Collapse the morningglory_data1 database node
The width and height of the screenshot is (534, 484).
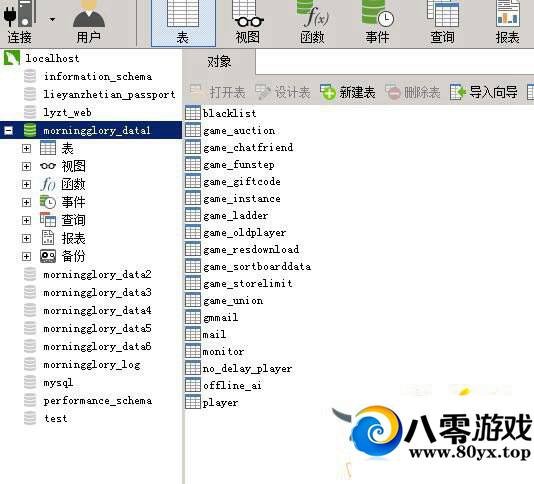(9, 130)
